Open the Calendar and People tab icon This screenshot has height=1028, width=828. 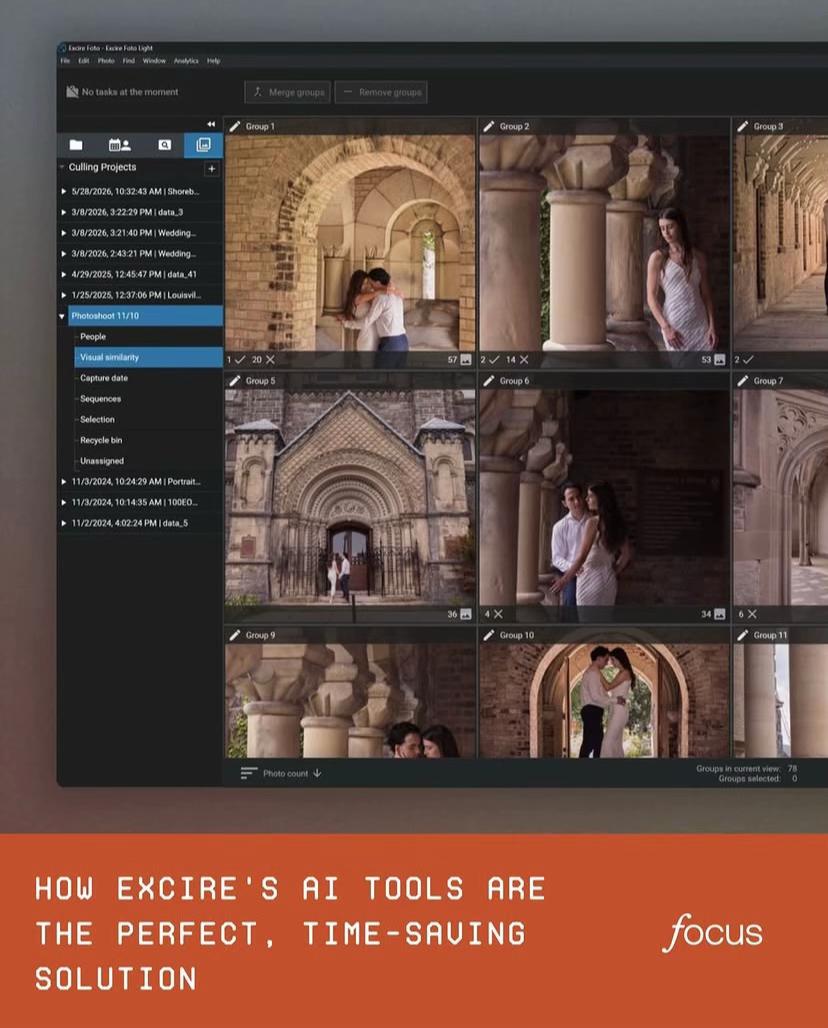click(x=119, y=145)
